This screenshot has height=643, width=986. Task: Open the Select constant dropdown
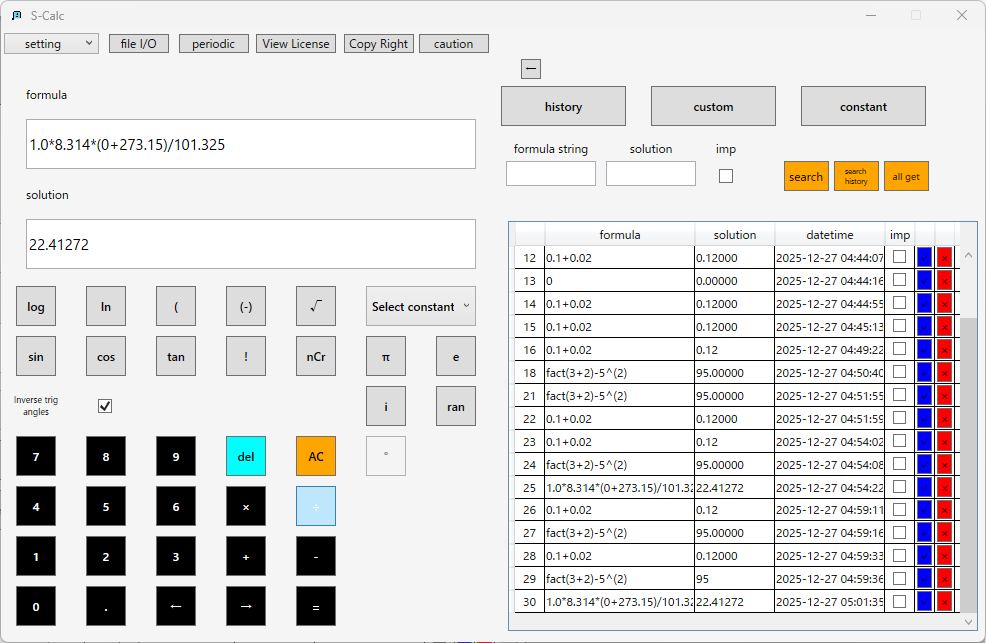click(x=421, y=306)
